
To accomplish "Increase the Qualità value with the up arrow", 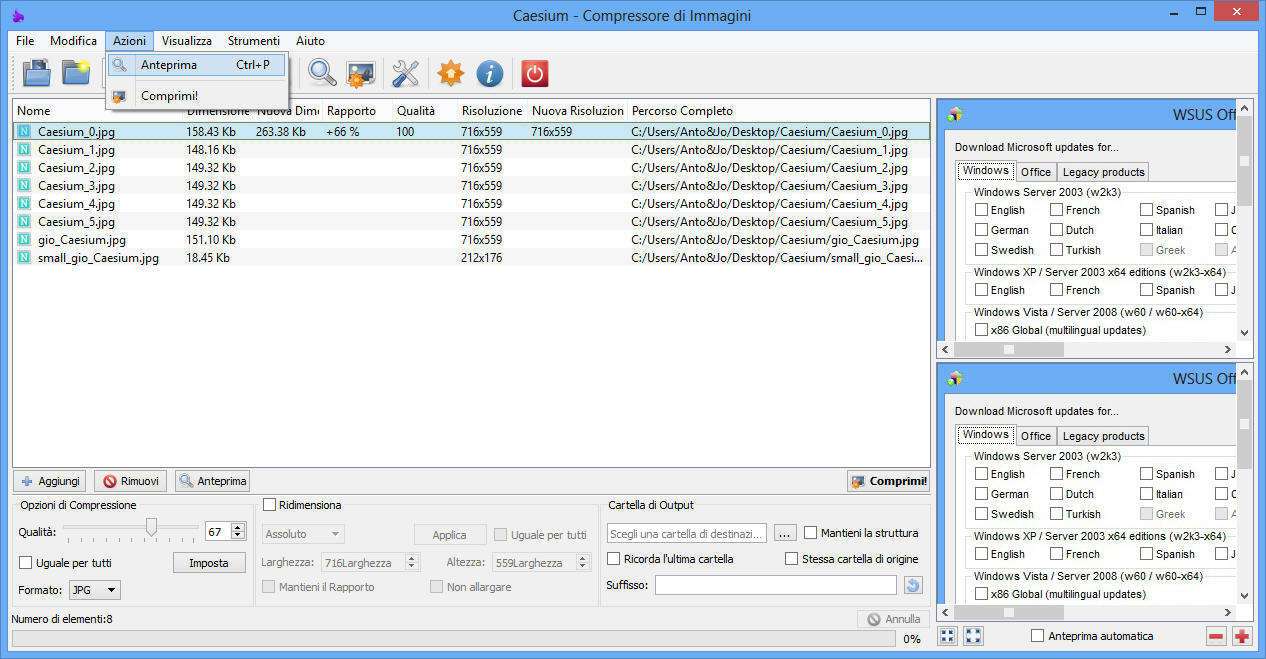I will (x=238, y=527).
